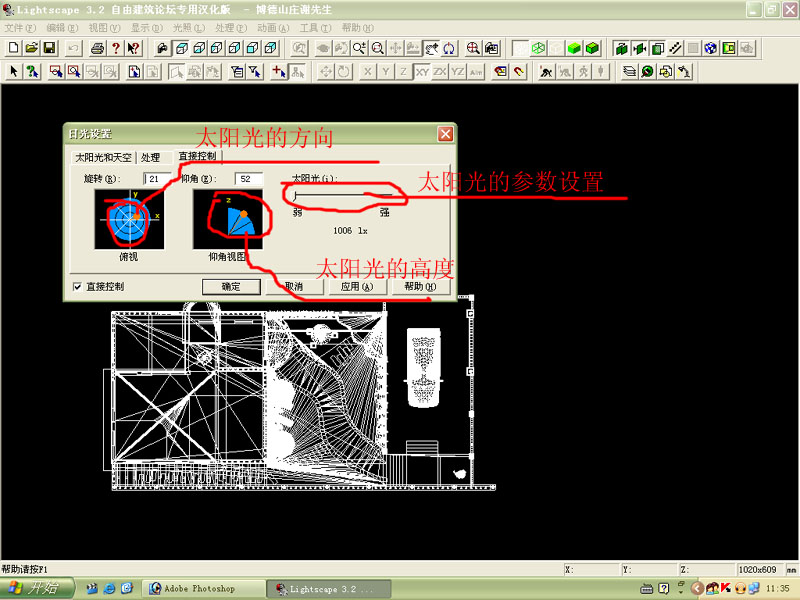The height and width of the screenshot is (600, 800).
Task: Click the globe icon in top toolbar
Action: point(710,48)
